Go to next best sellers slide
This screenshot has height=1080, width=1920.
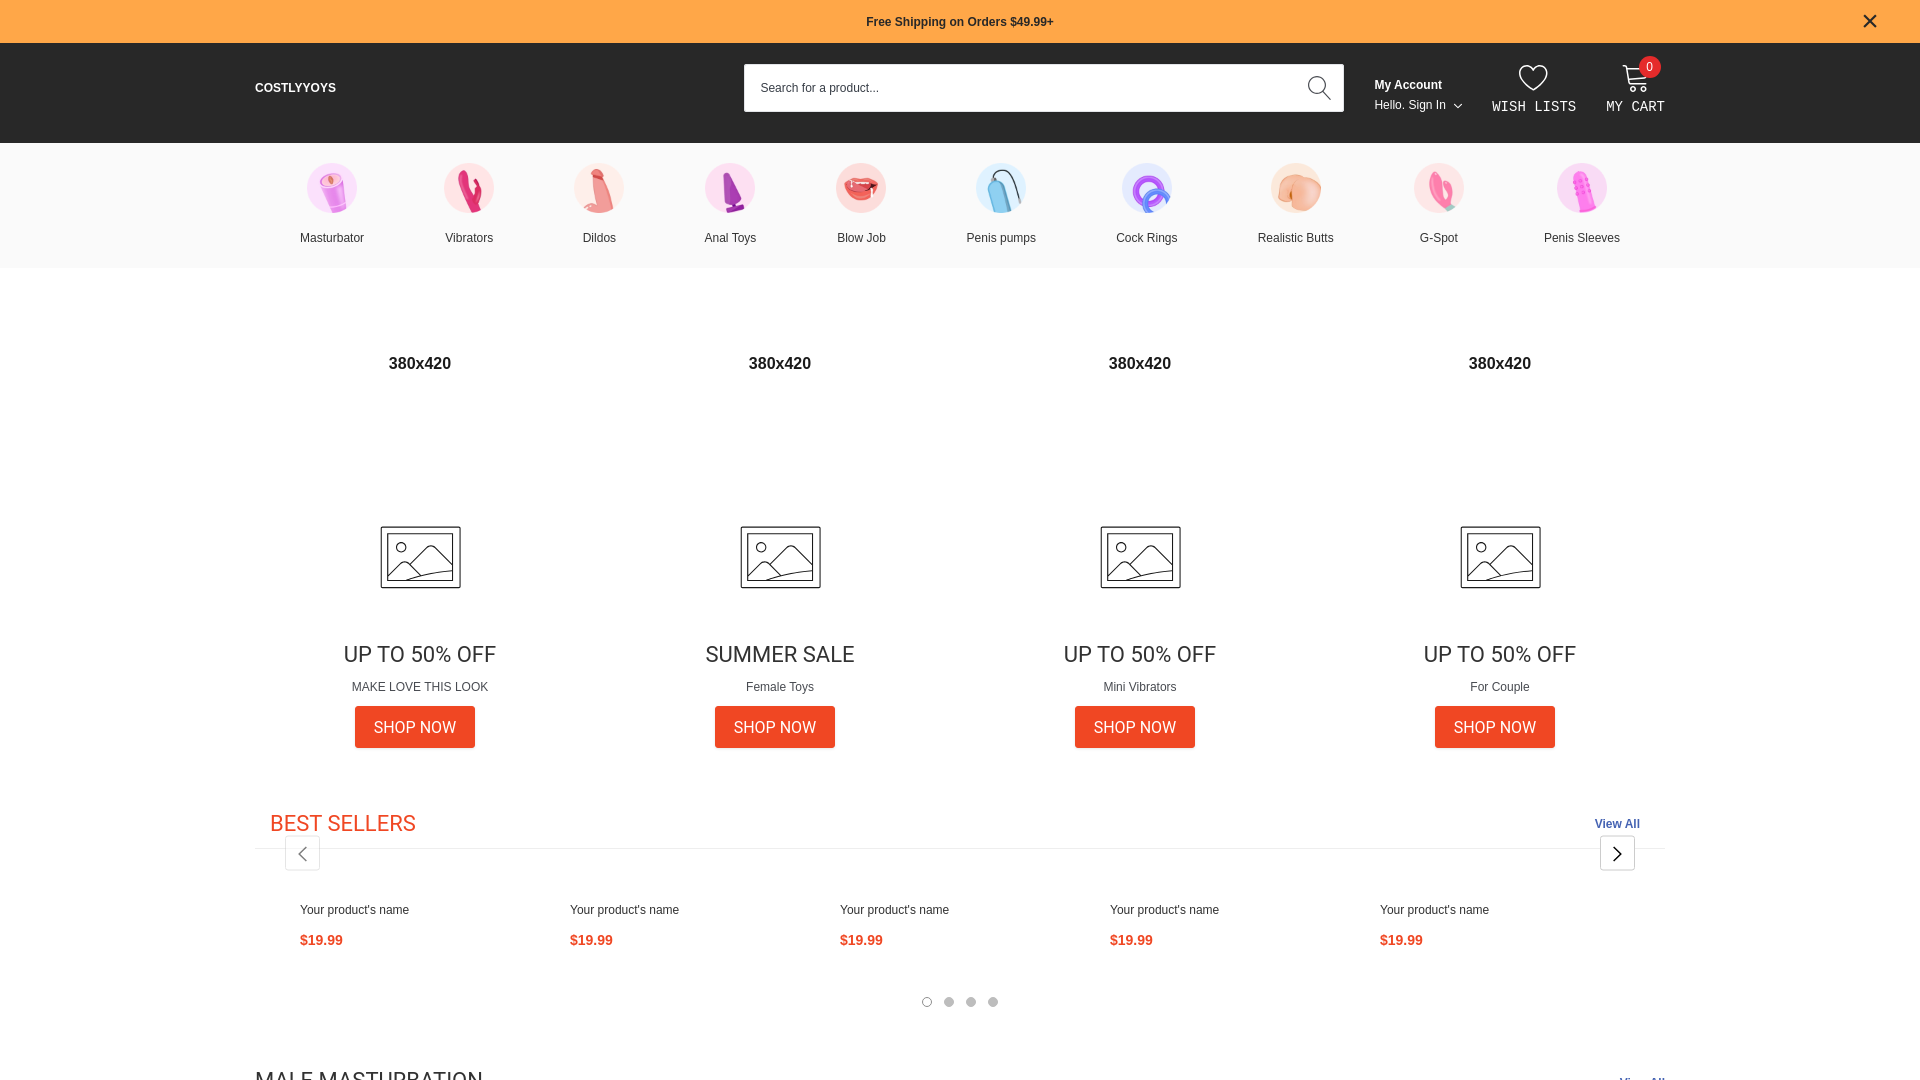click(x=1617, y=853)
